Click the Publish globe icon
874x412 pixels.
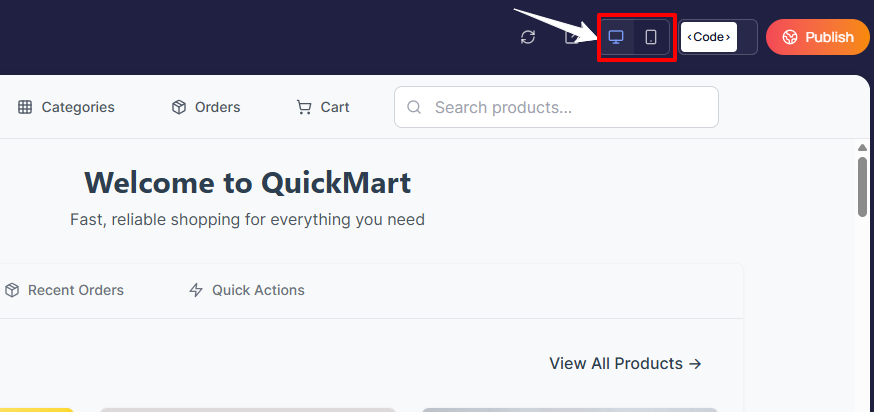(790, 37)
